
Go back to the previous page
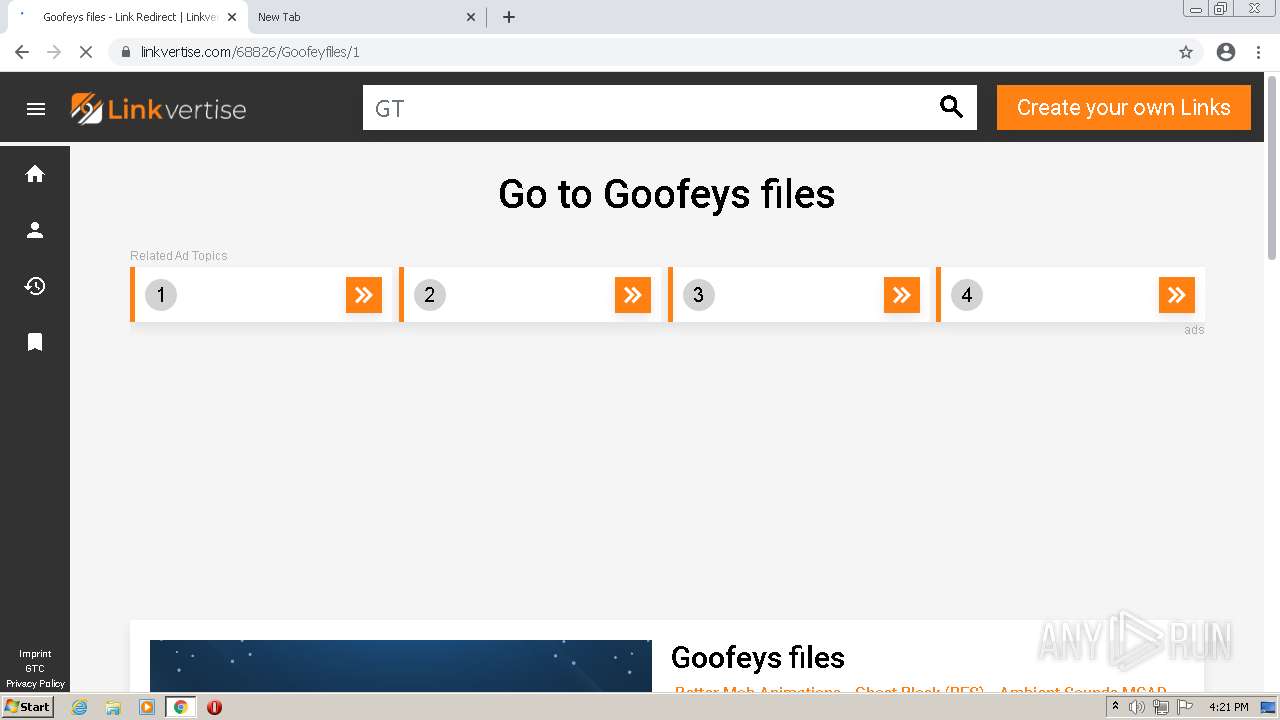click(22, 52)
